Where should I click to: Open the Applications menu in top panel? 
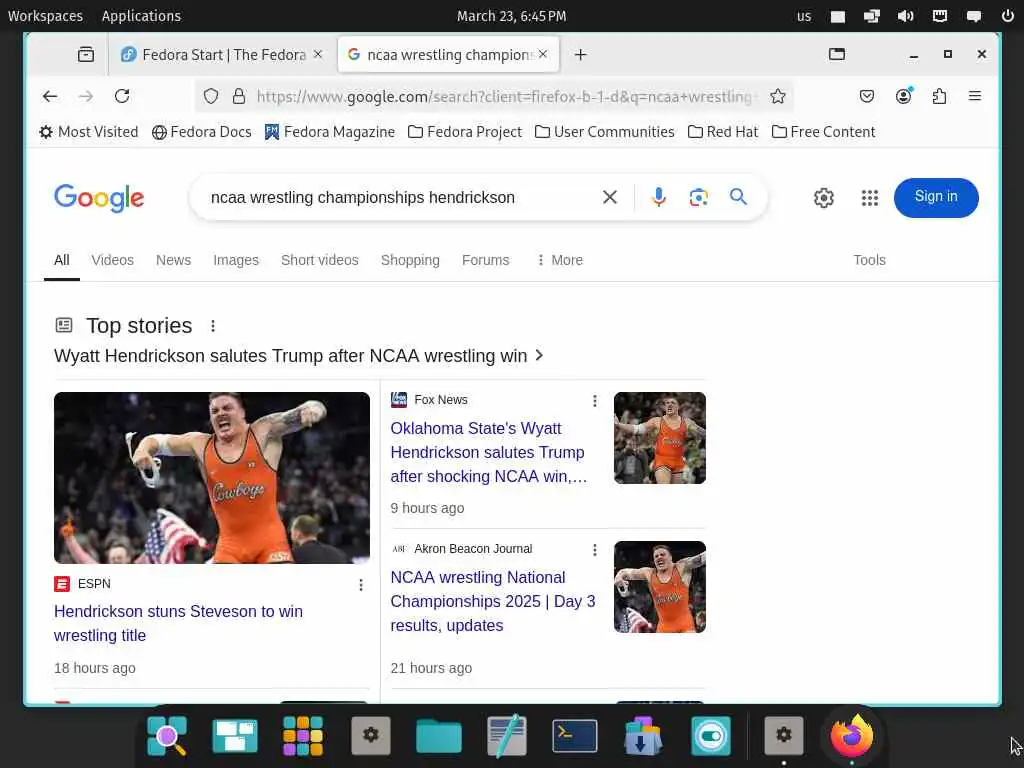point(141,16)
